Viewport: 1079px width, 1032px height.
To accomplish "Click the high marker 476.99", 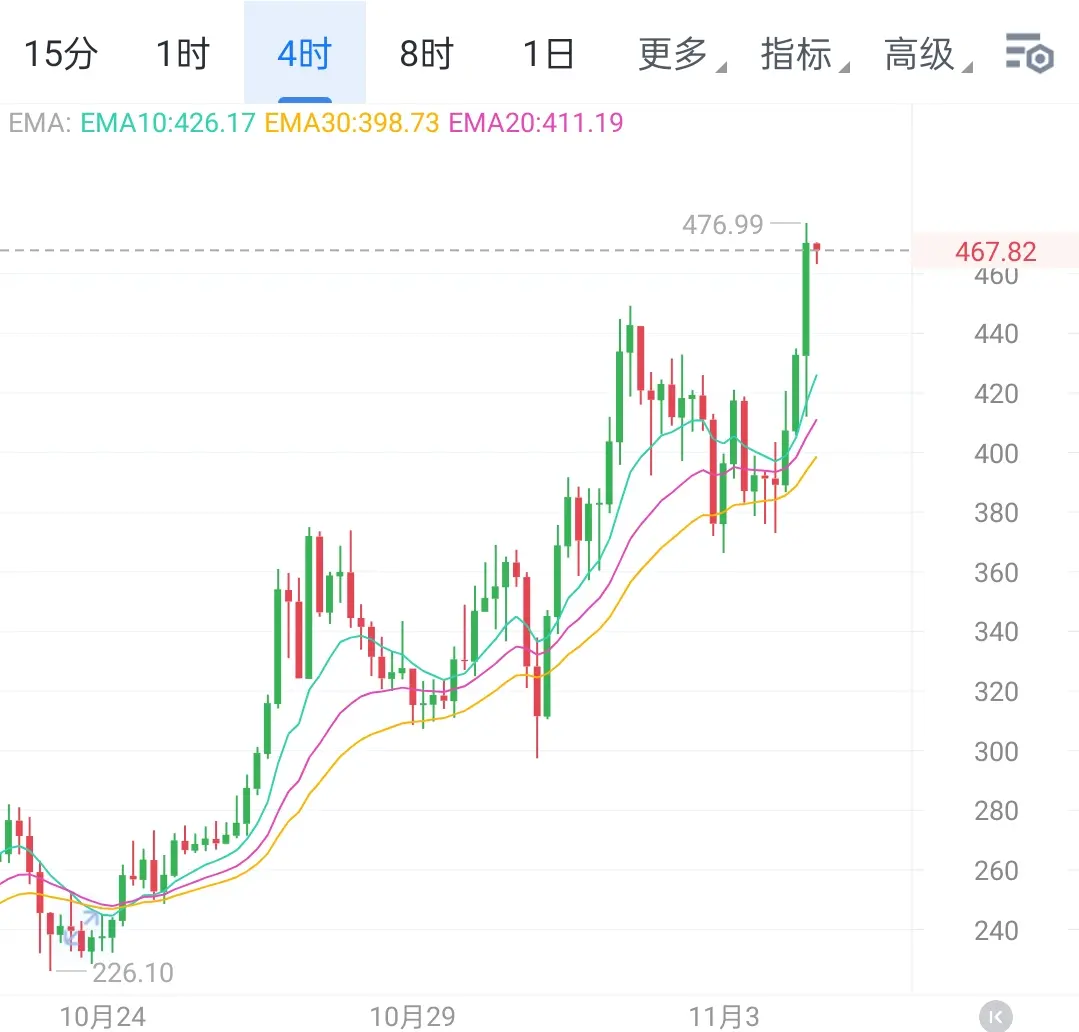I will pos(723,224).
